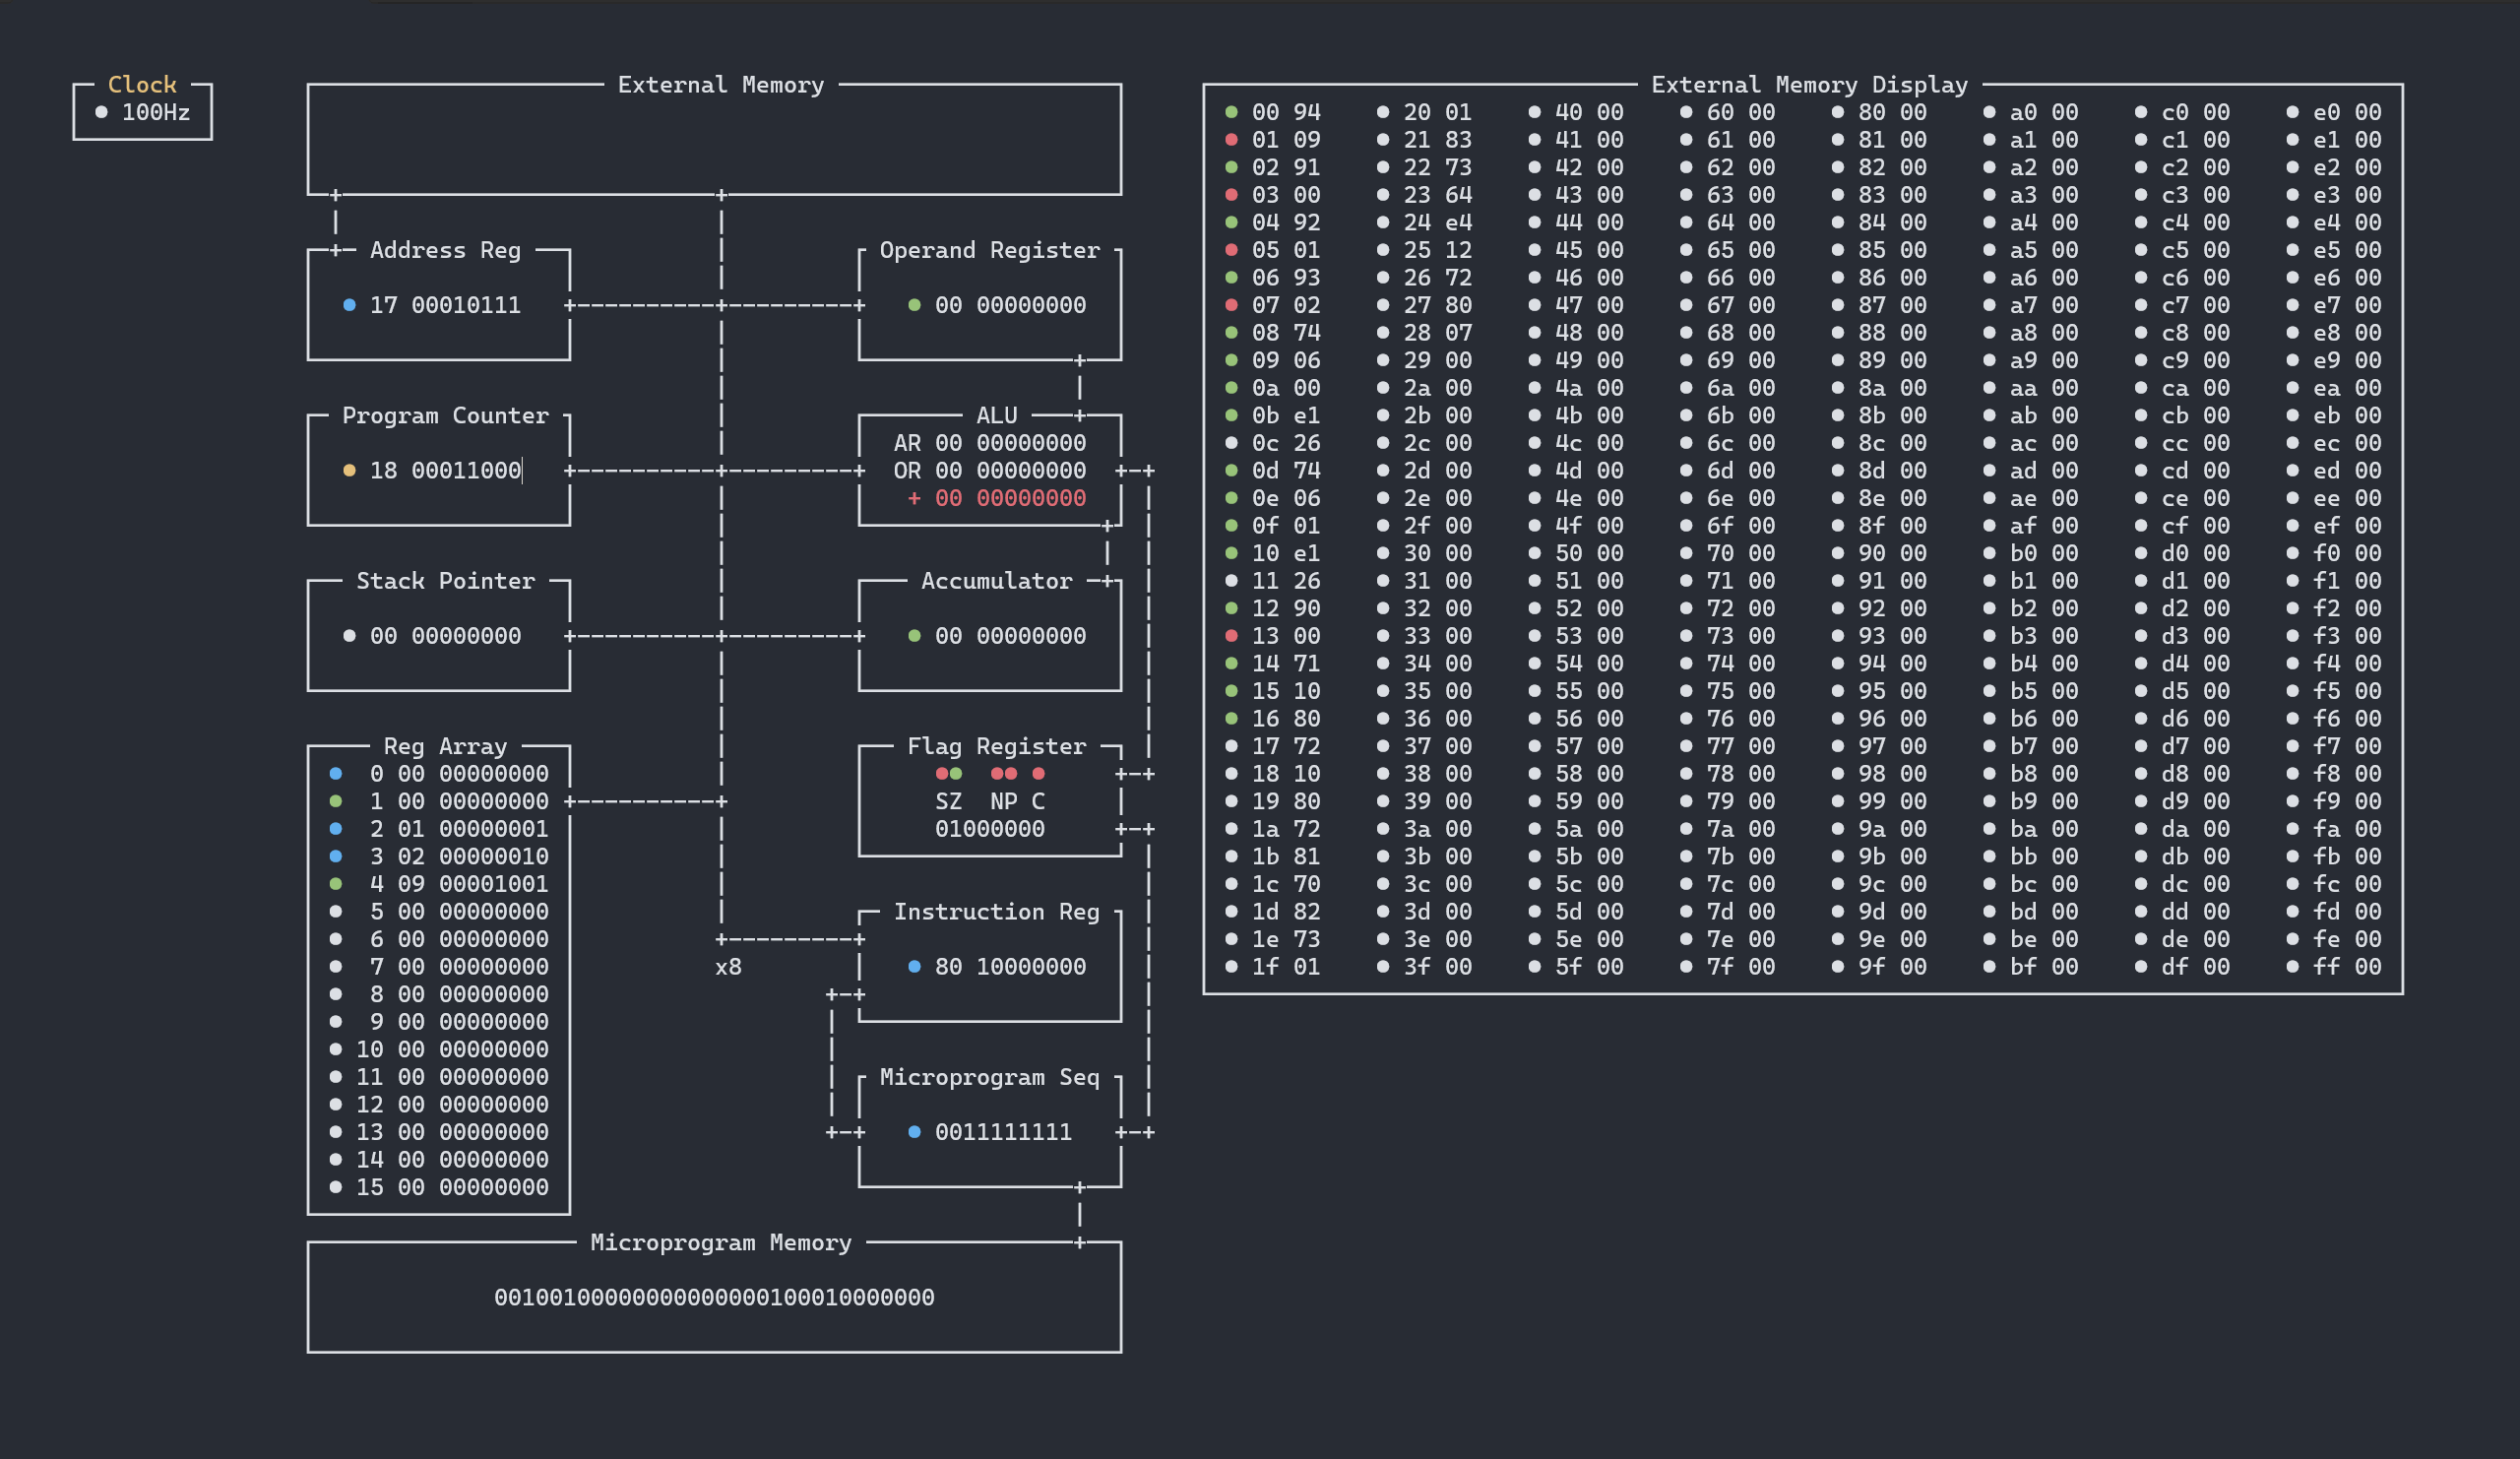The image size is (2520, 1459).
Task: Click the red dot at memory address 13
Action: tap(1231, 636)
